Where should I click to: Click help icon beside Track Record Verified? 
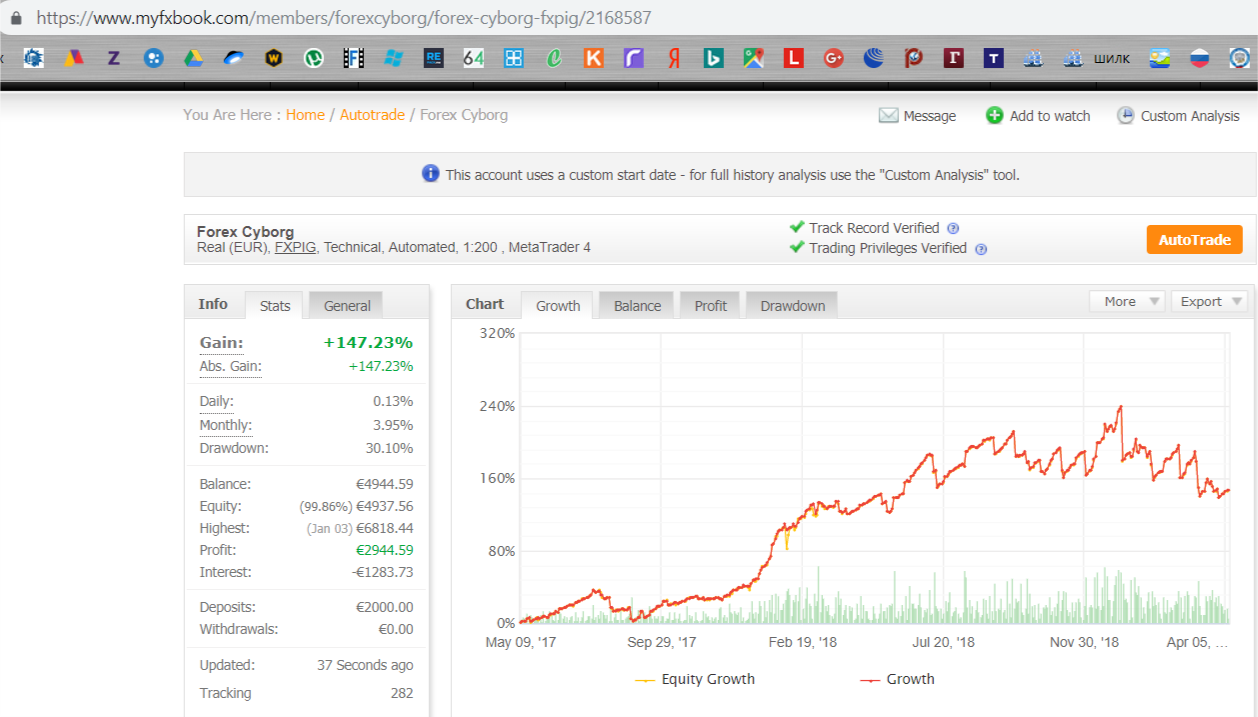953,228
